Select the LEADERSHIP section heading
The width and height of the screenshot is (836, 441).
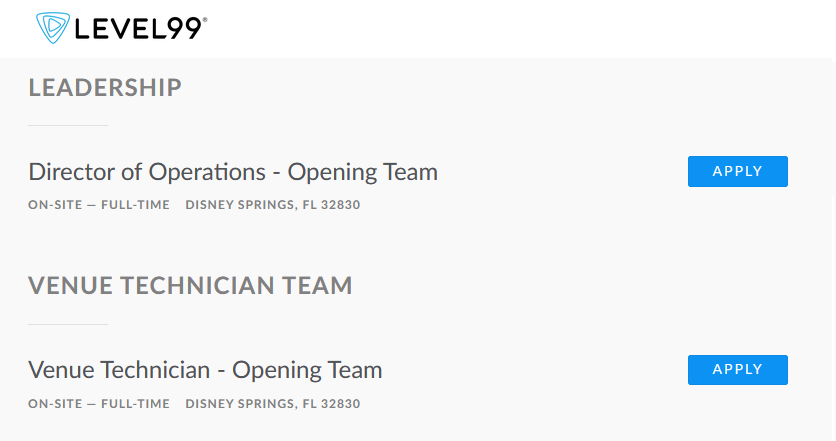coord(105,88)
